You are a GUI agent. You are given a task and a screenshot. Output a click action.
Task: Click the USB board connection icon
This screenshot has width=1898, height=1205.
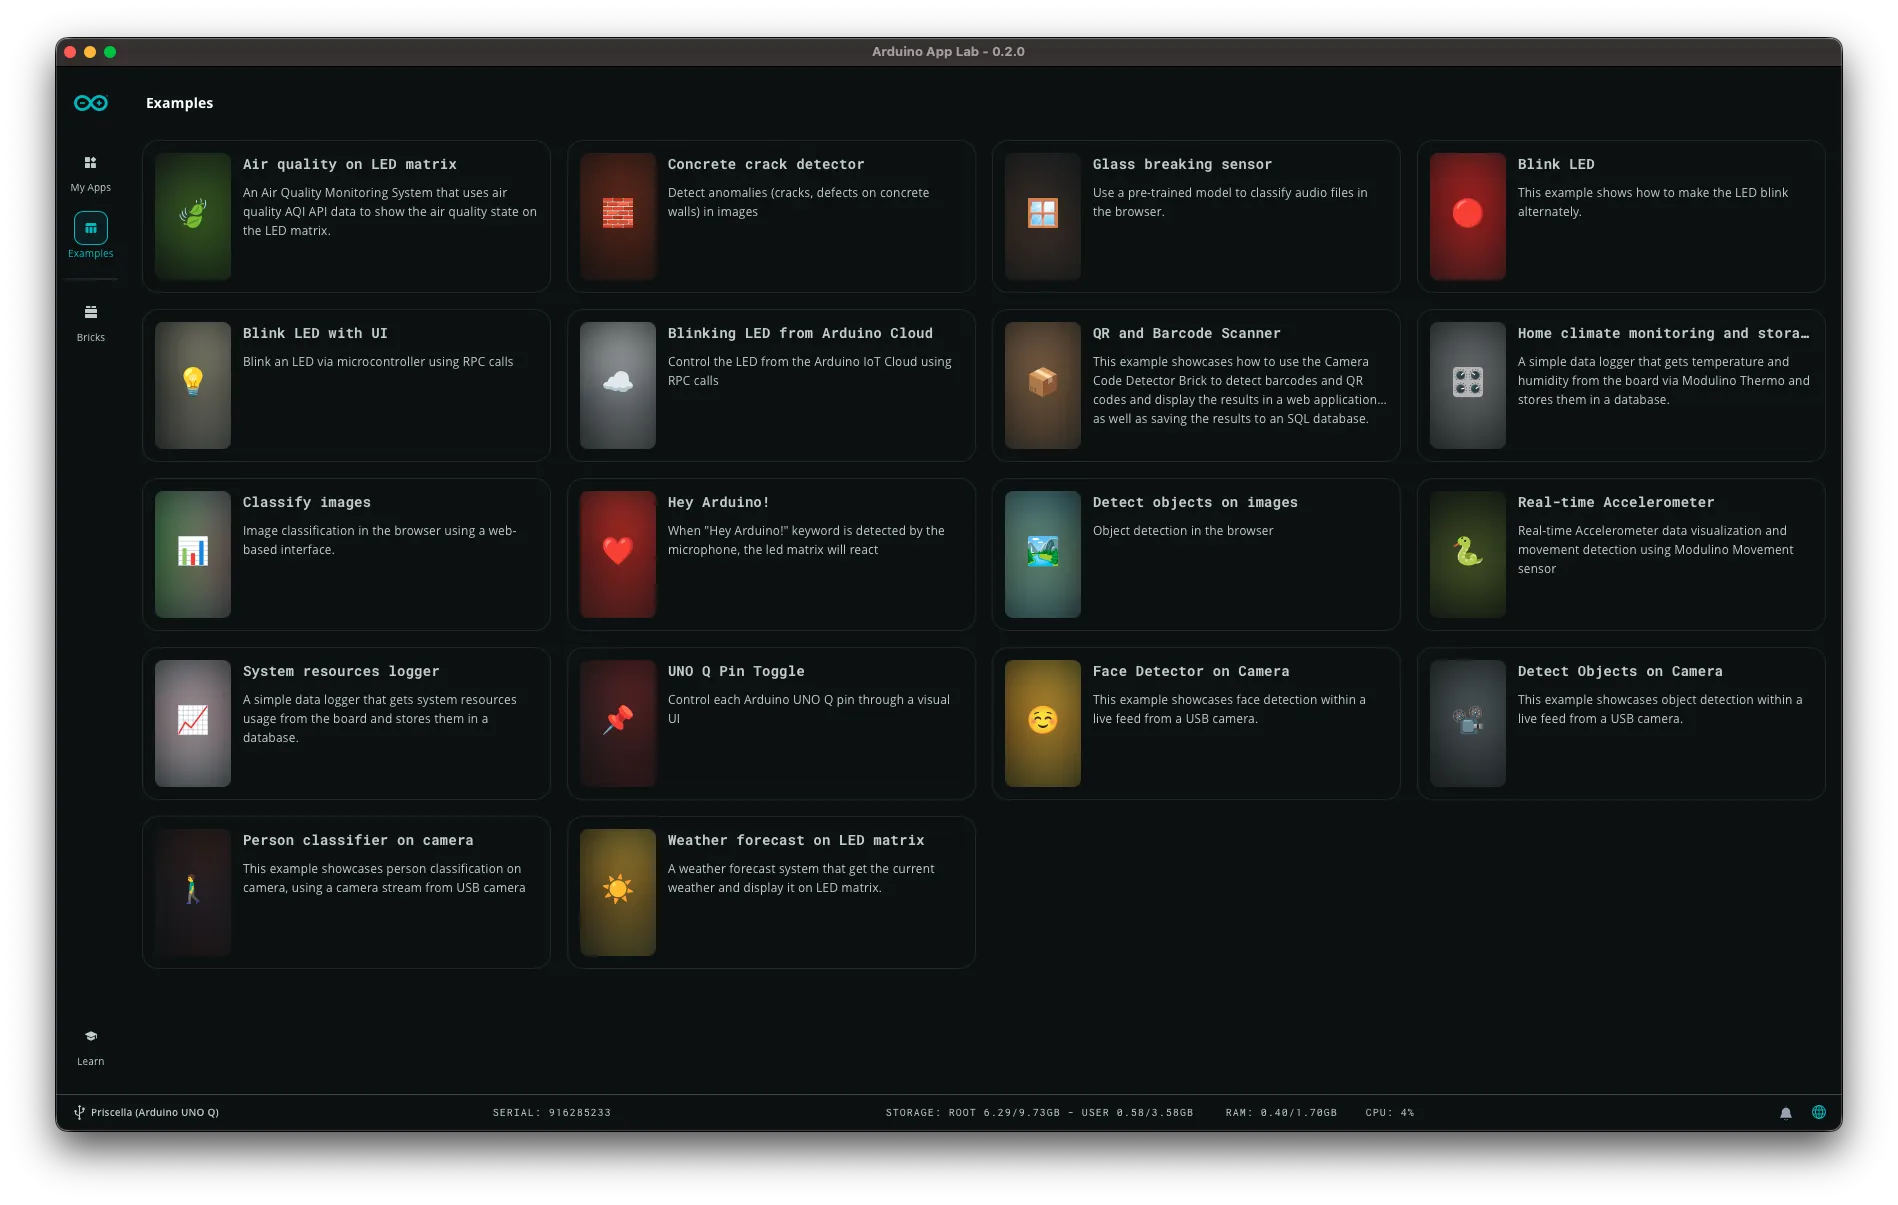coord(79,1112)
